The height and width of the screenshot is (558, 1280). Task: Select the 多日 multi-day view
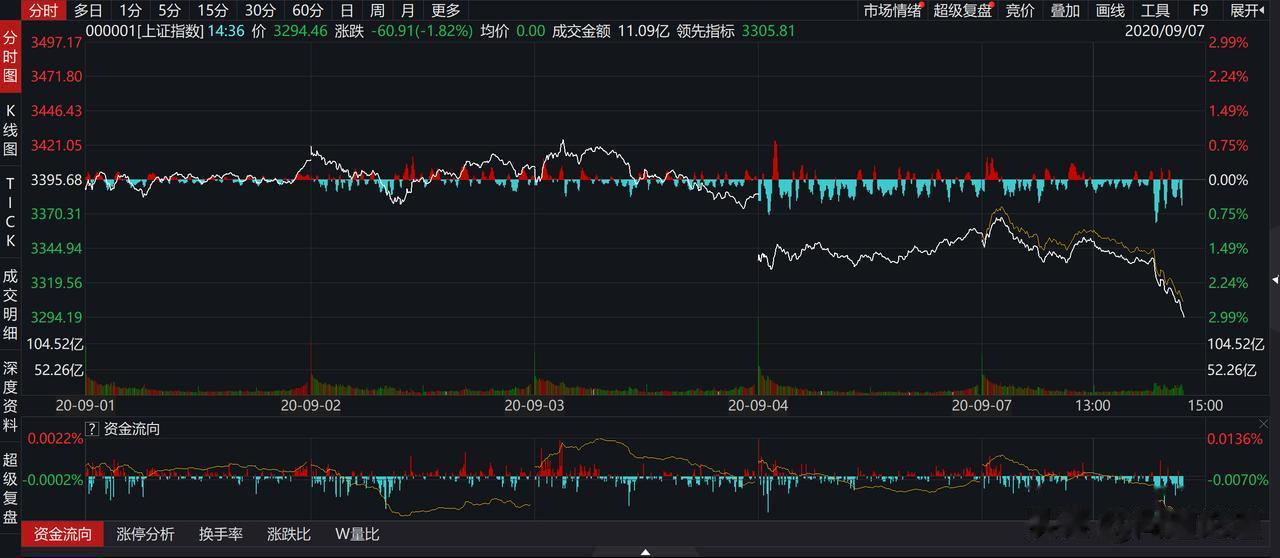click(x=89, y=11)
